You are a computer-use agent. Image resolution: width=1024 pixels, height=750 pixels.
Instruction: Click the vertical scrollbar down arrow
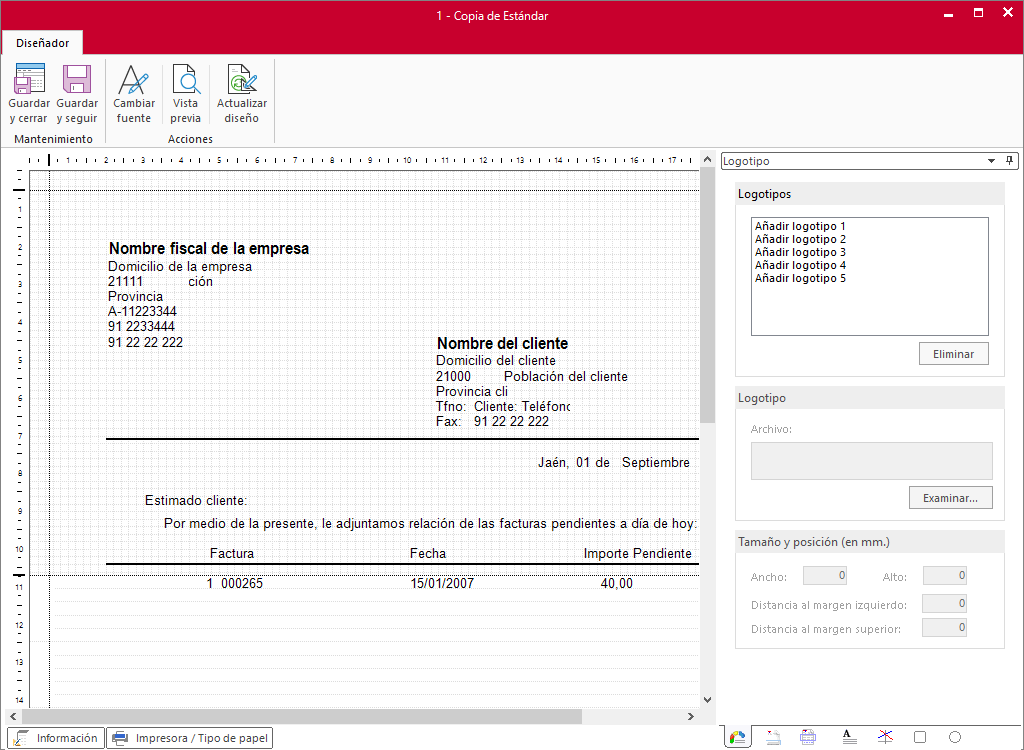pyautogui.click(x=707, y=700)
